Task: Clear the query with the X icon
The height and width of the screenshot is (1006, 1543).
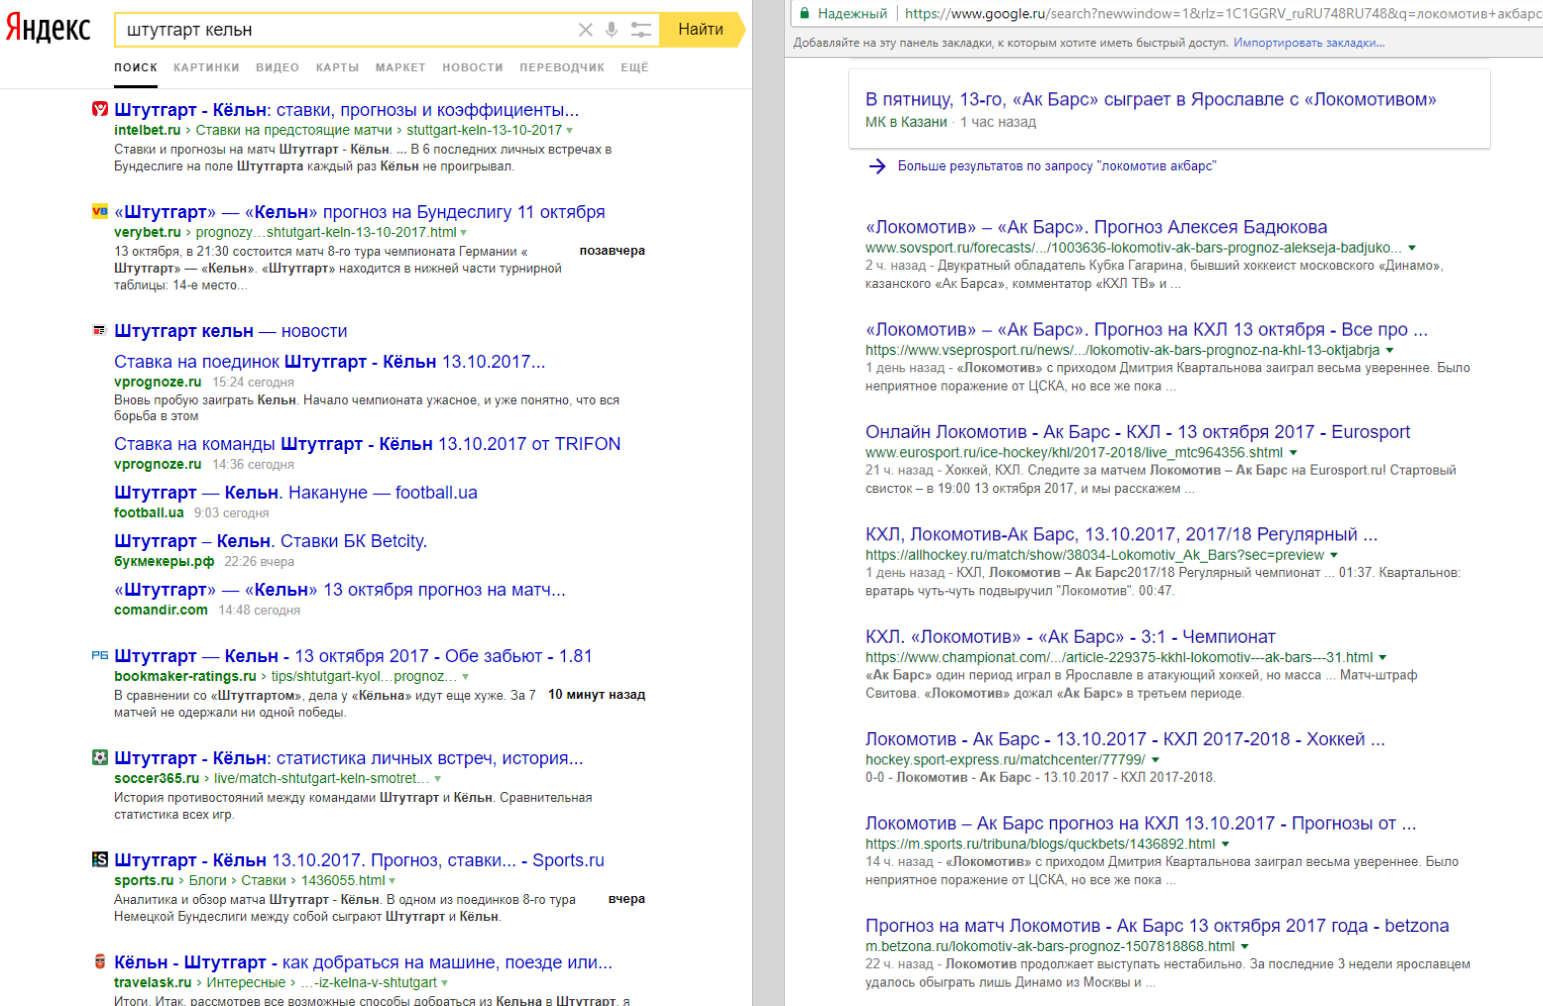Action: [x=586, y=29]
